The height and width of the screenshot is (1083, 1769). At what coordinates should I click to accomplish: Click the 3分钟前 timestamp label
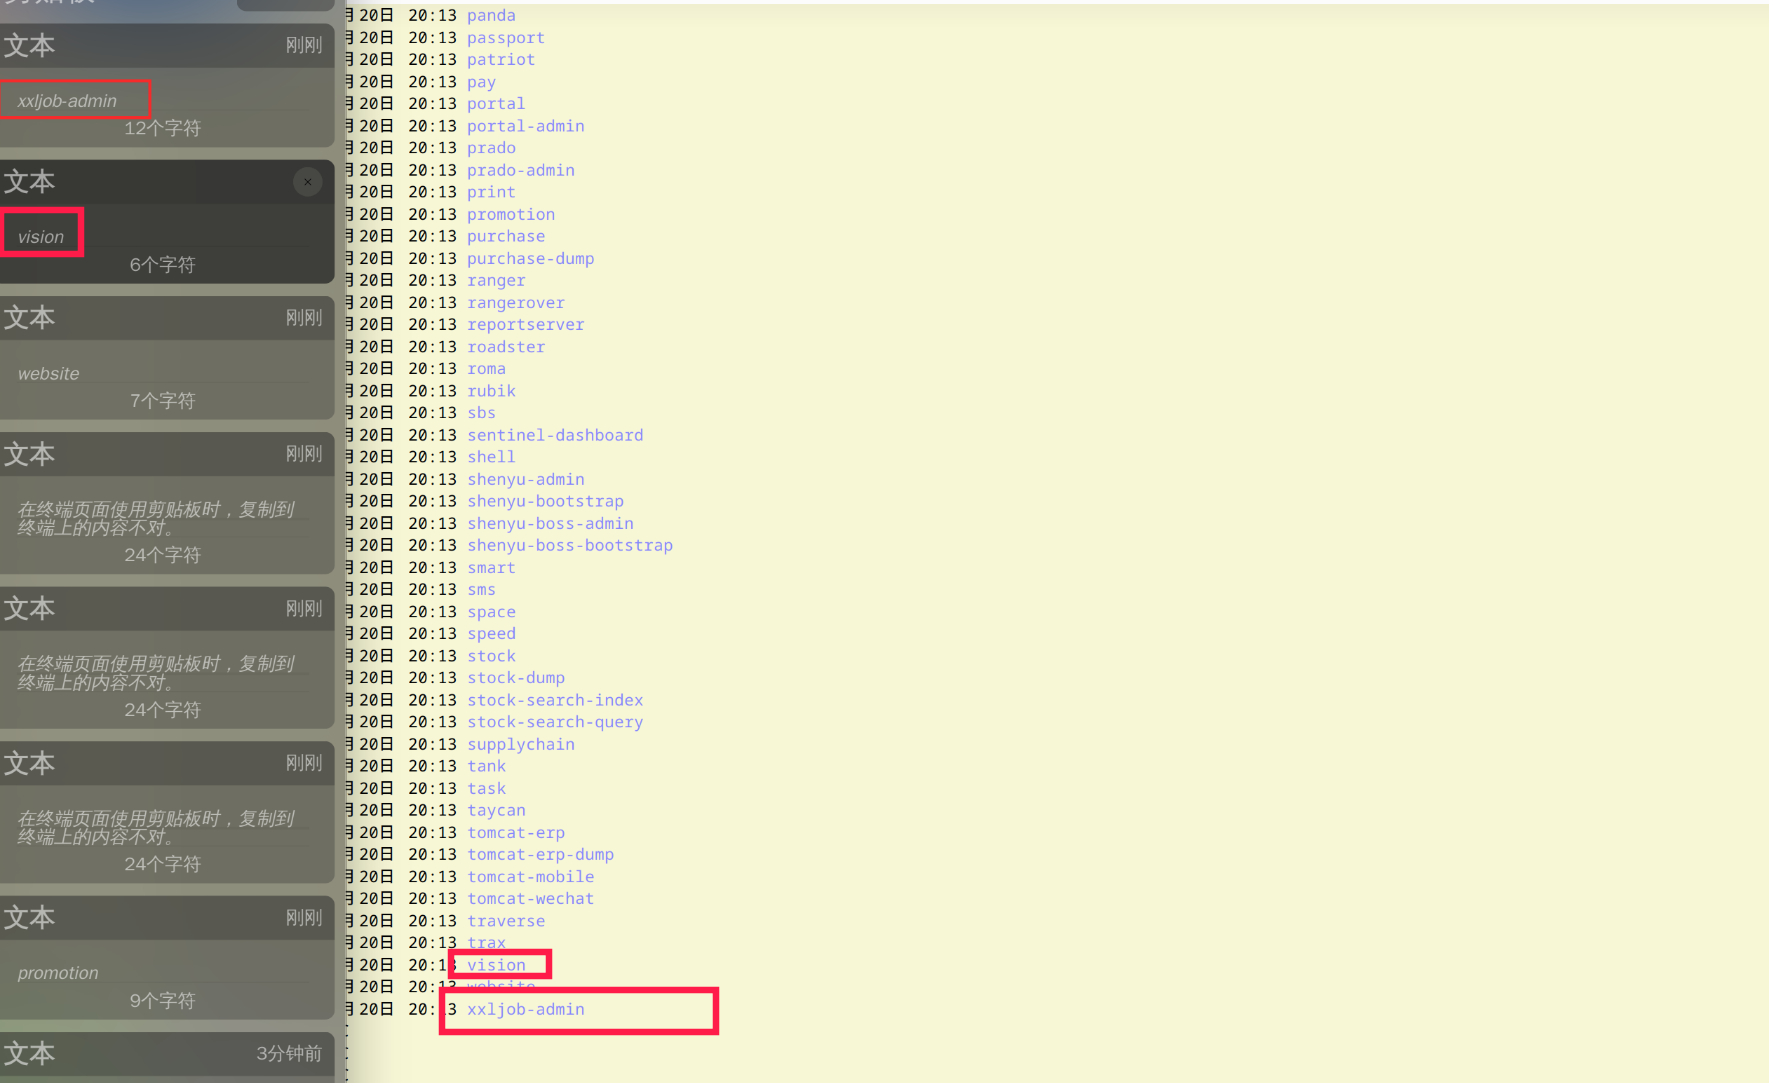pyautogui.click(x=289, y=1053)
